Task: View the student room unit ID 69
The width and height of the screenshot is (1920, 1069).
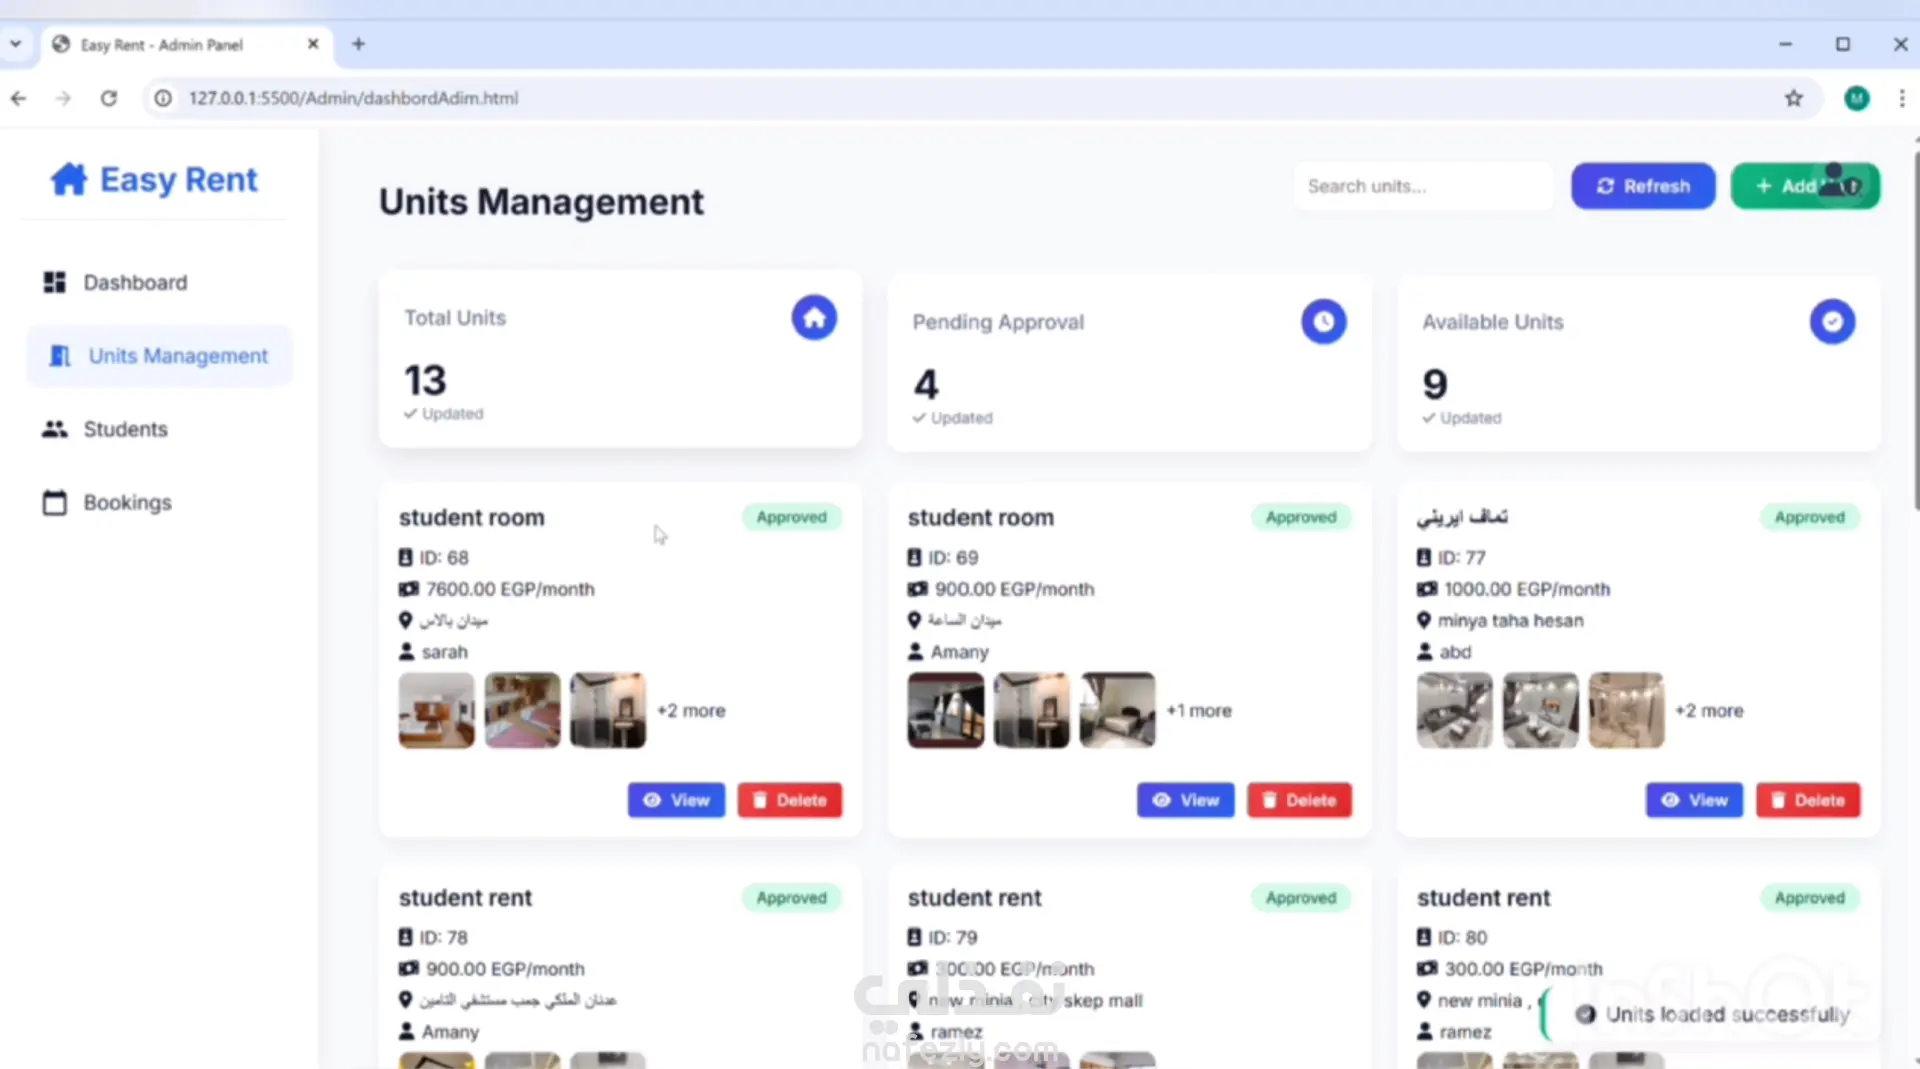Action: [x=1185, y=800]
